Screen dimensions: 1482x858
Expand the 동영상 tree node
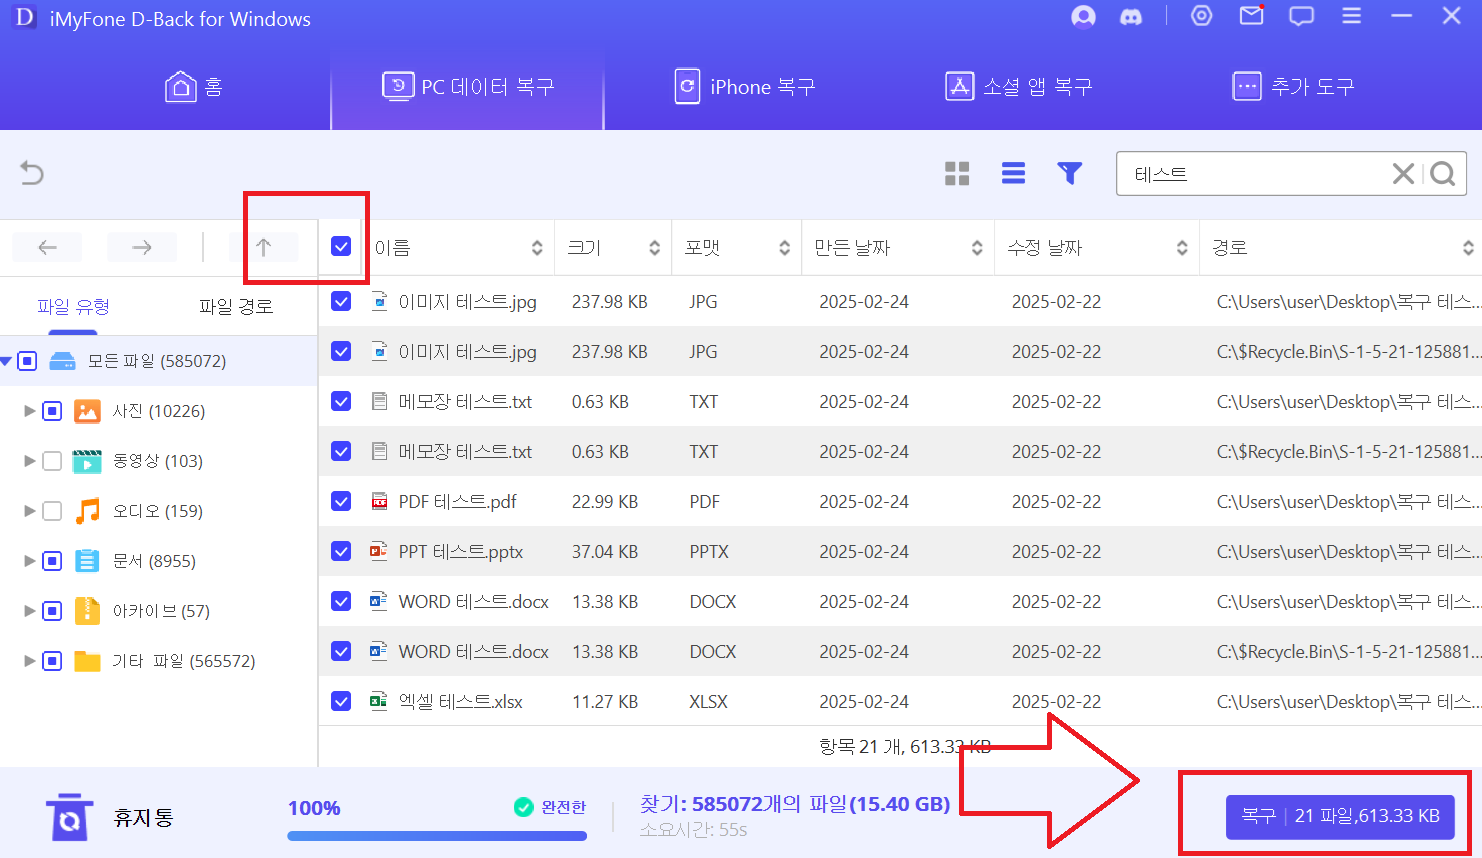click(x=30, y=461)
